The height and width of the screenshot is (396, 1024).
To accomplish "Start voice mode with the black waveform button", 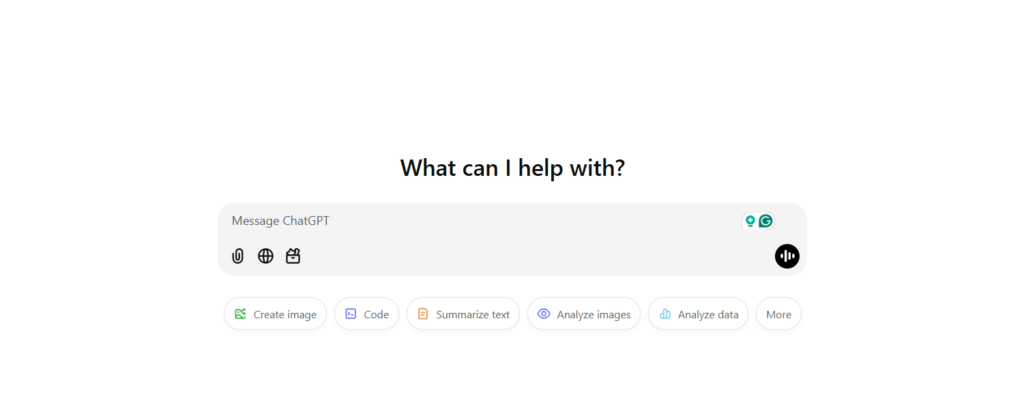I will 787,256.
